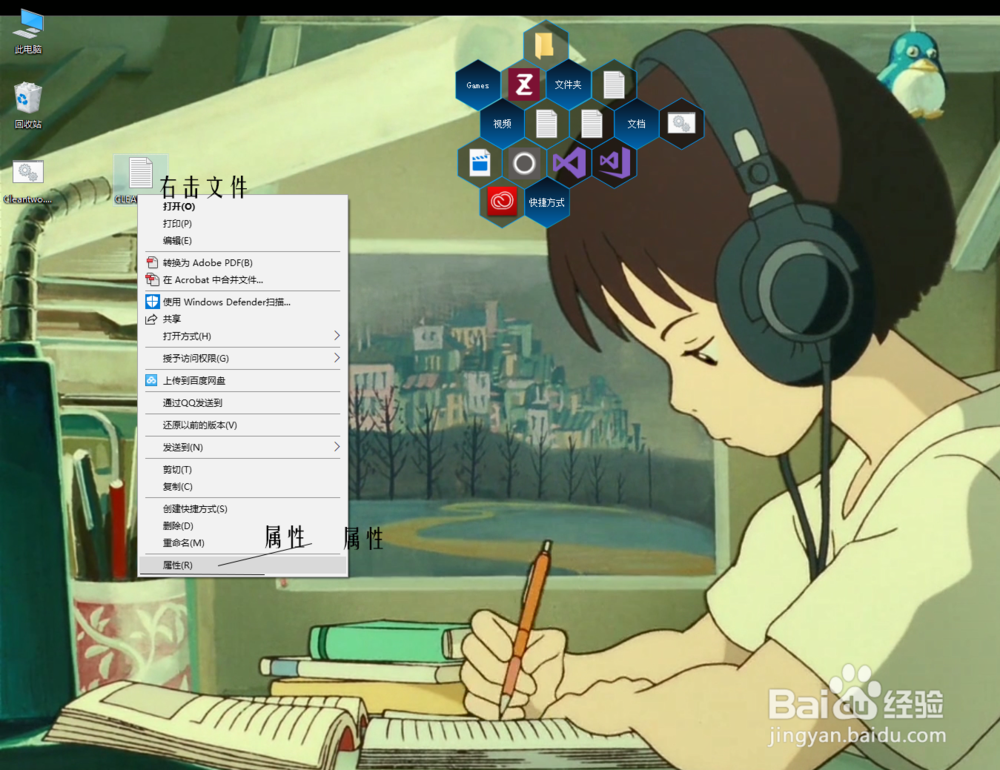Open the 文档 hexagon tile

point(636,124)
